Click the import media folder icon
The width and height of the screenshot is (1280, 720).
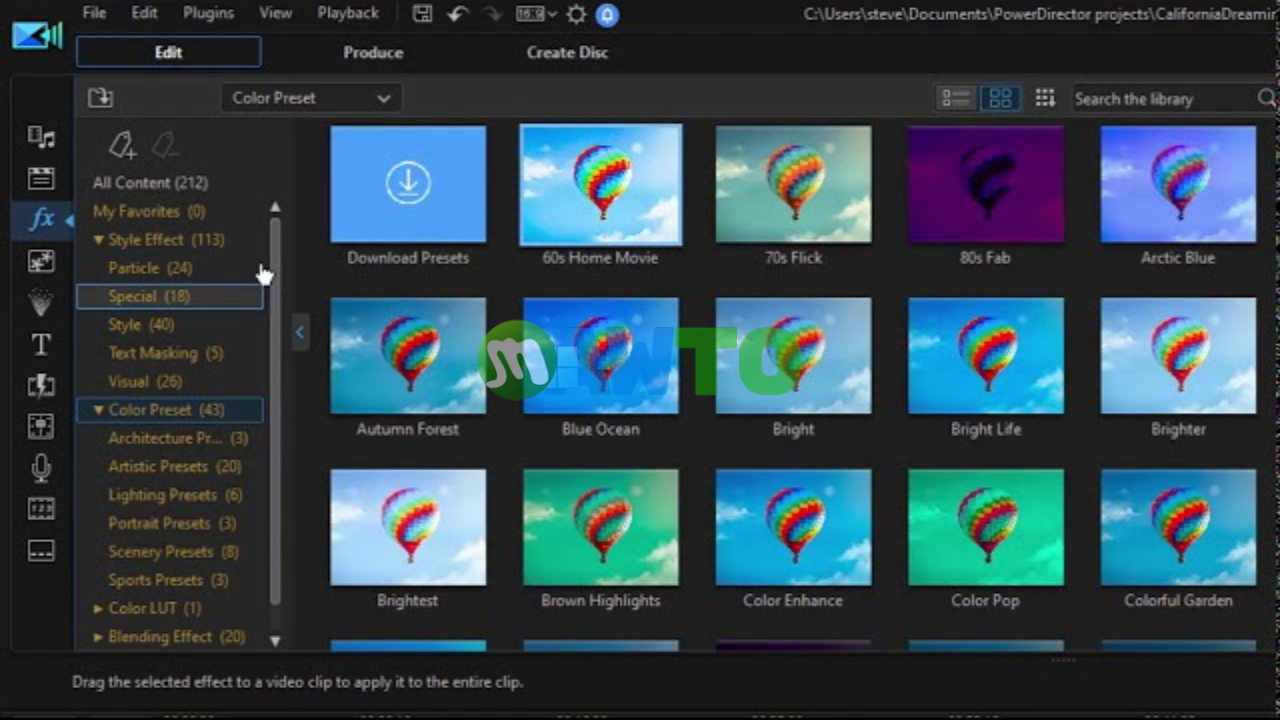click(101, 97)
